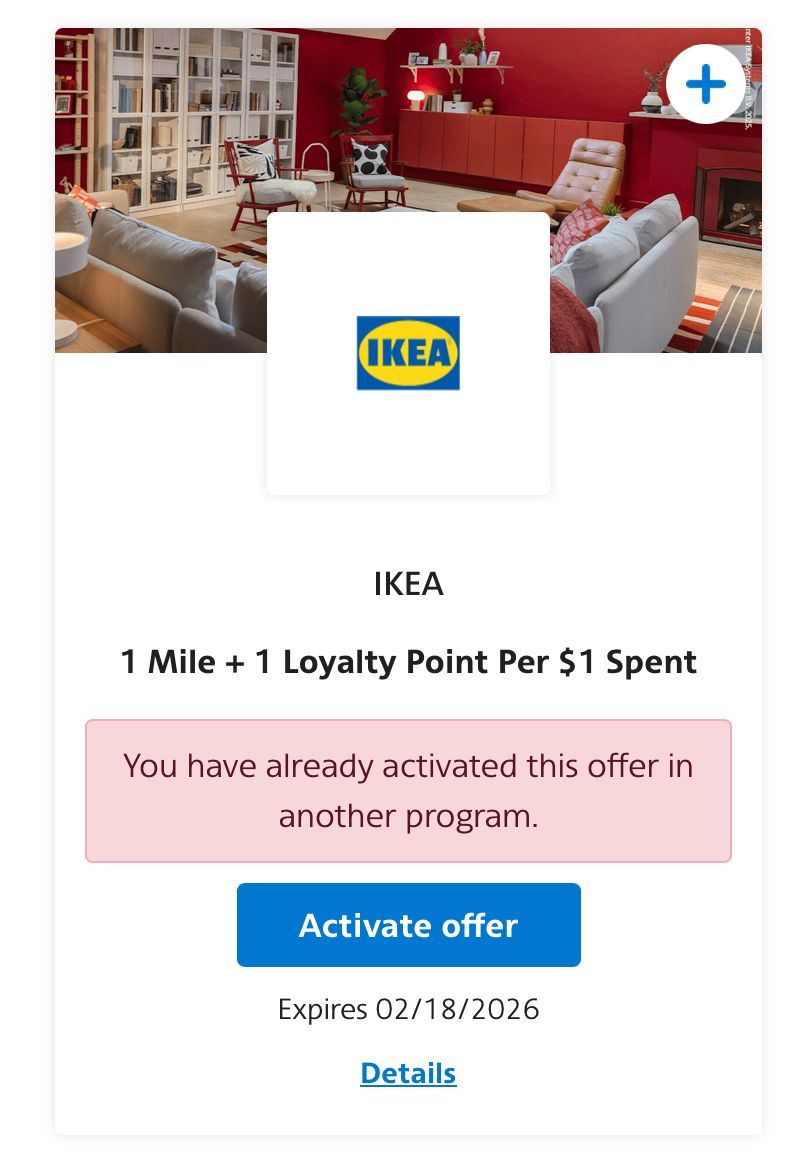Activate the IKEA offer
This screenshot has width=795, height=1176.
[409, 925]
